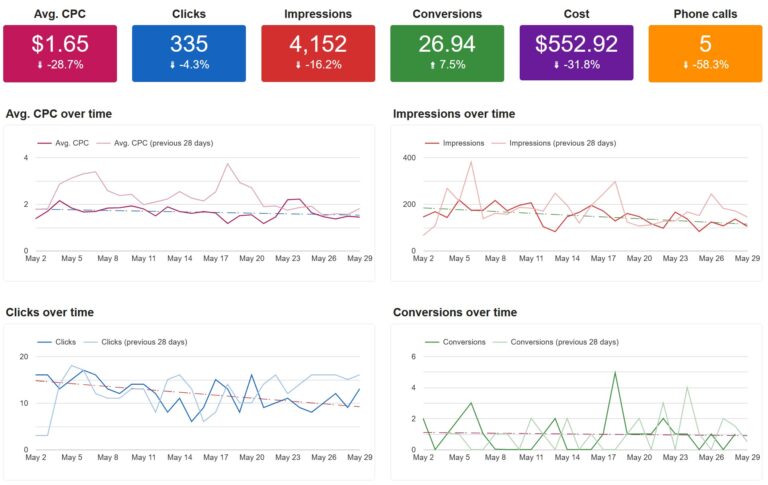Image resolution: width=768 pixels, height=485 pixels.
Task: Click the down arrow beside -16.2% in Impressions
Action: pos(297,63)
